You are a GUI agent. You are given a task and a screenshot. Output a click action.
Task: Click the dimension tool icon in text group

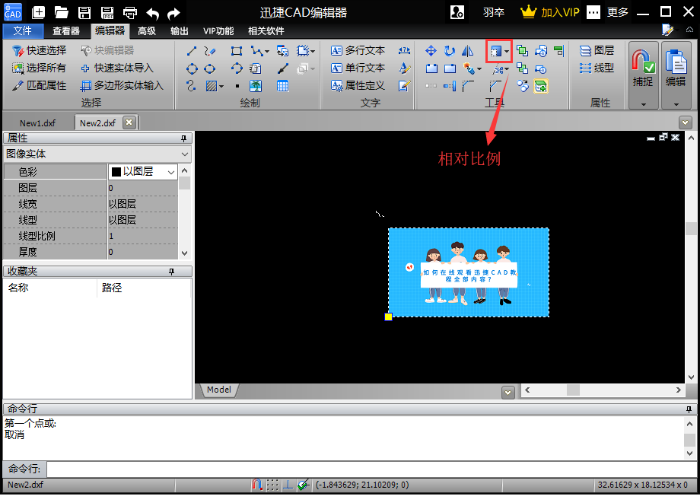pyautogui.click(x=404, y=50)
